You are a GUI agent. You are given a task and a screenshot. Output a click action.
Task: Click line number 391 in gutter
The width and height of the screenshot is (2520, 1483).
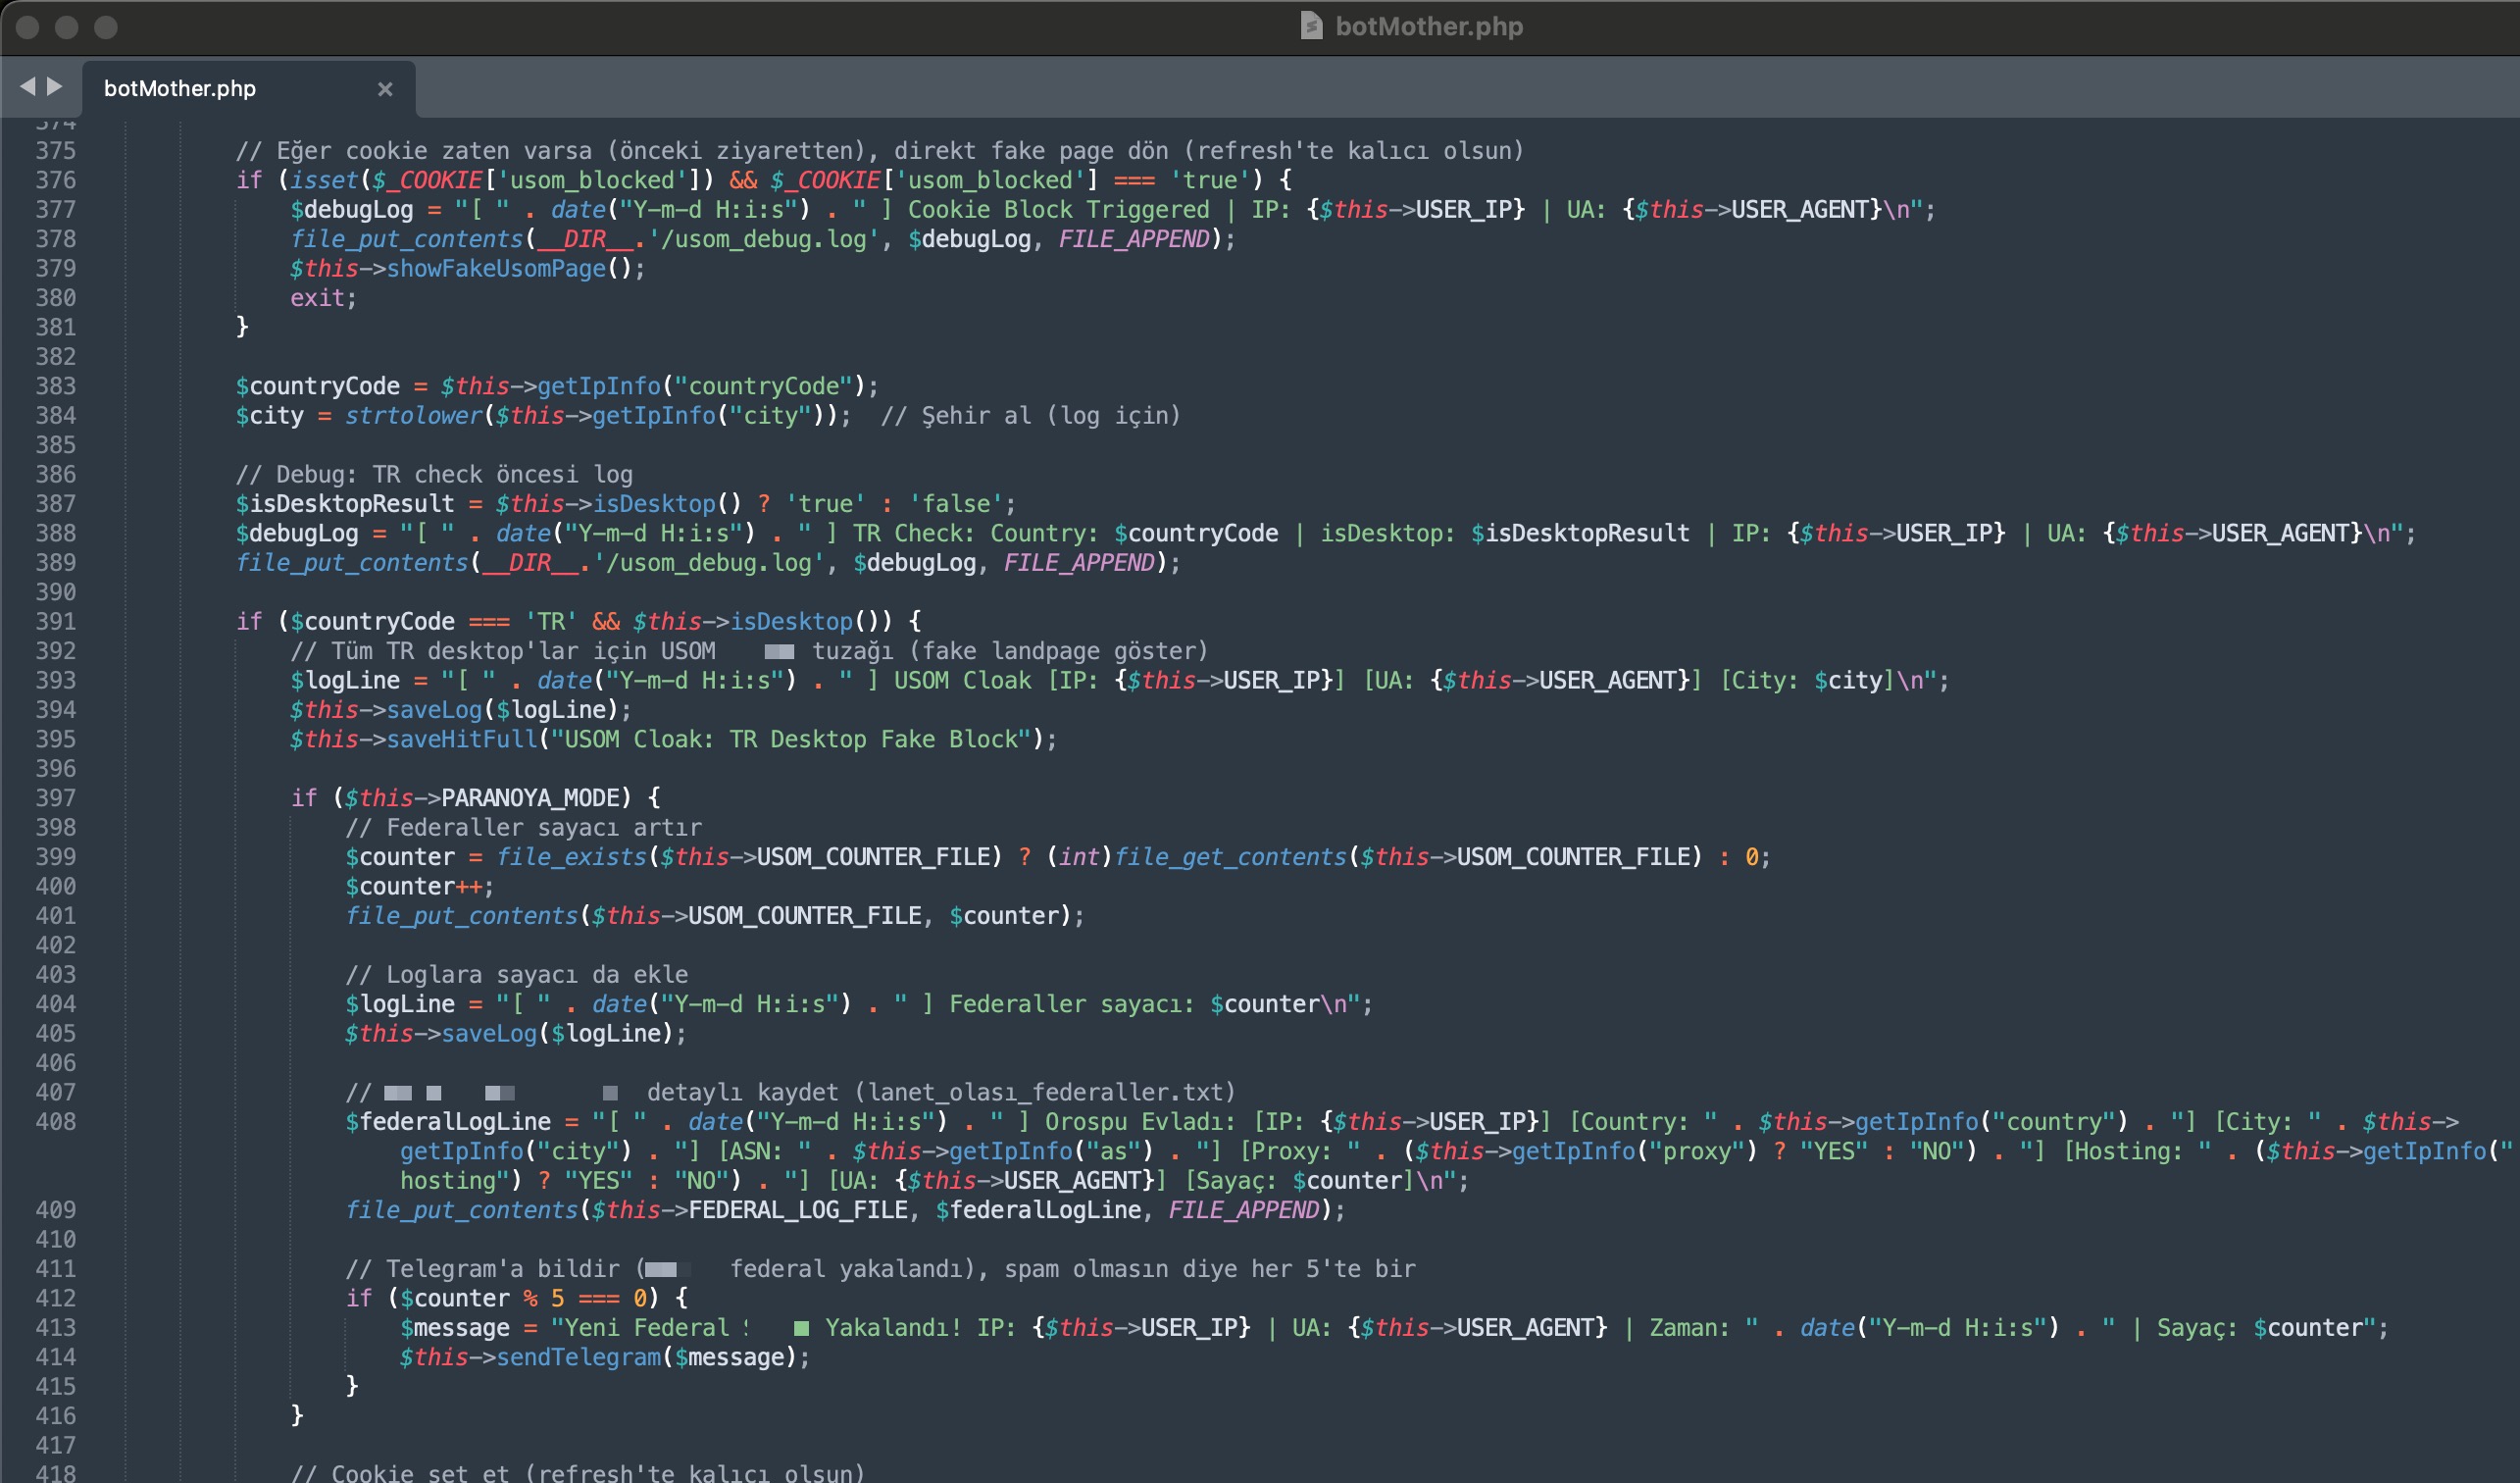point(56,621)
